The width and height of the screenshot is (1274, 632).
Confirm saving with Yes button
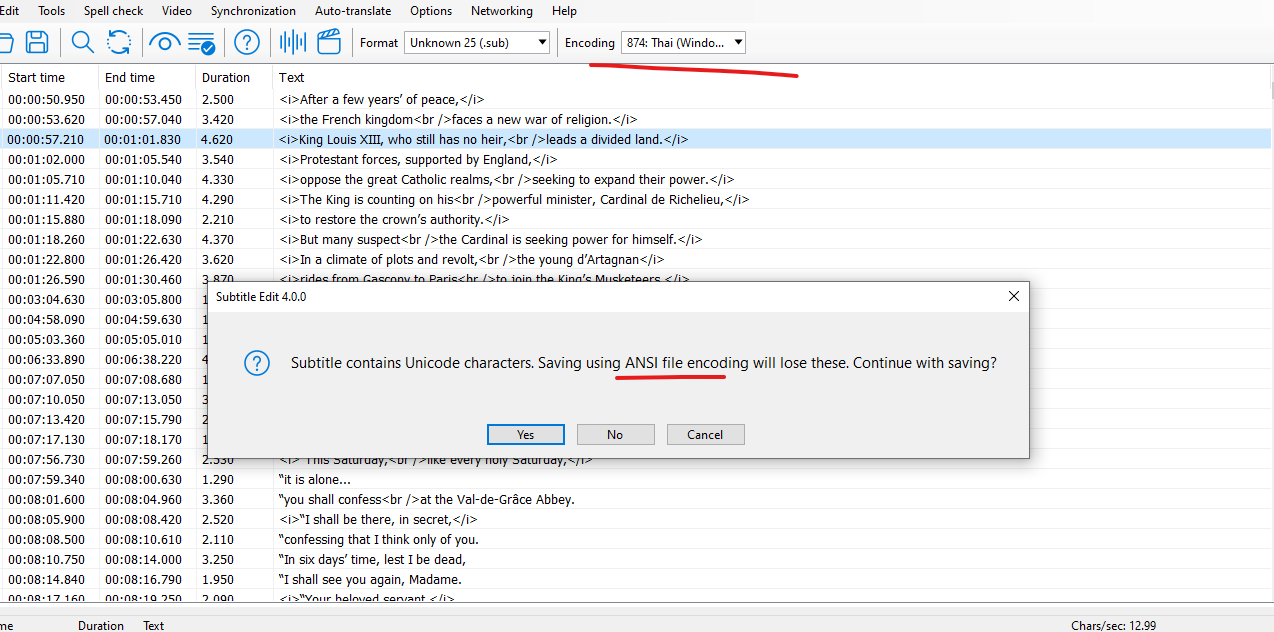coord(525,434)
